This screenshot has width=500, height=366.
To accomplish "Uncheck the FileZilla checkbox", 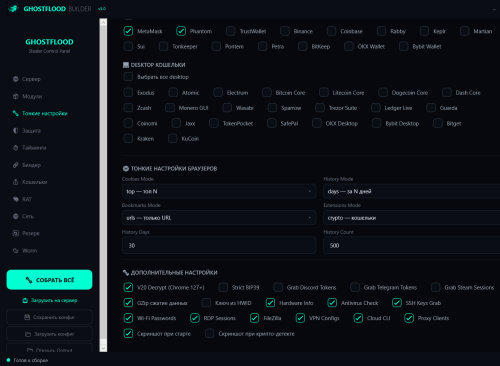I will pos(255,318).
